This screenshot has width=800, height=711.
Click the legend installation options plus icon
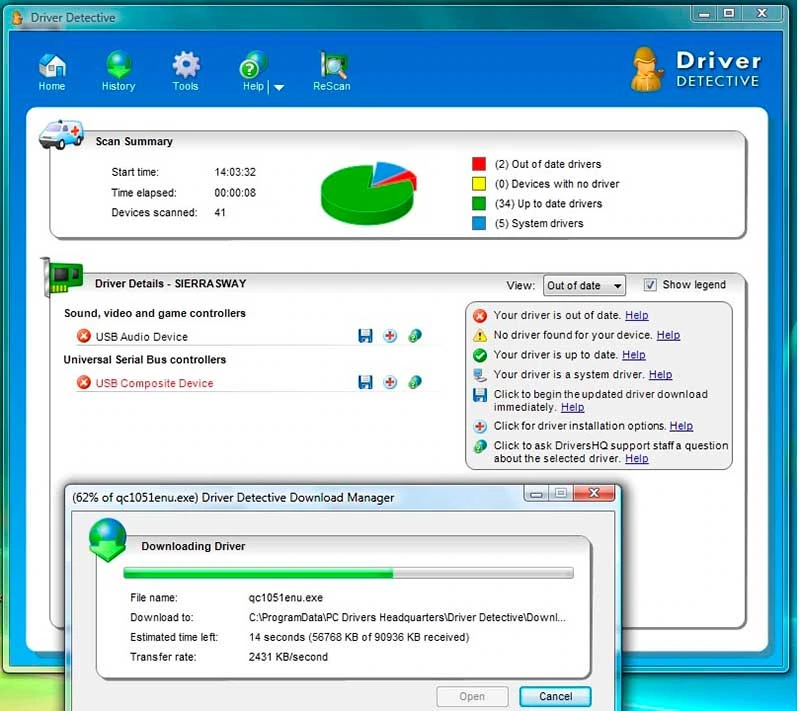(x=480, y=426)
